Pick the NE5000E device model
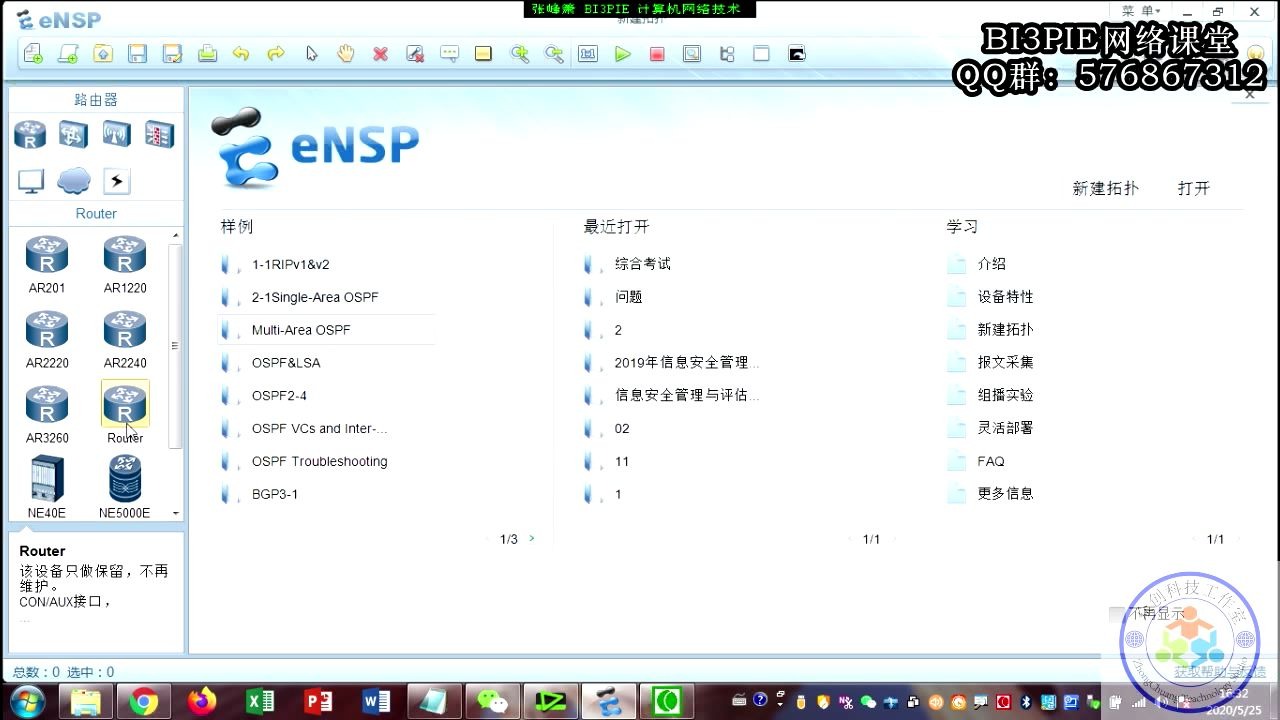Image resolution: width=1280 pixels, height=720 pixels. point(125,486)
